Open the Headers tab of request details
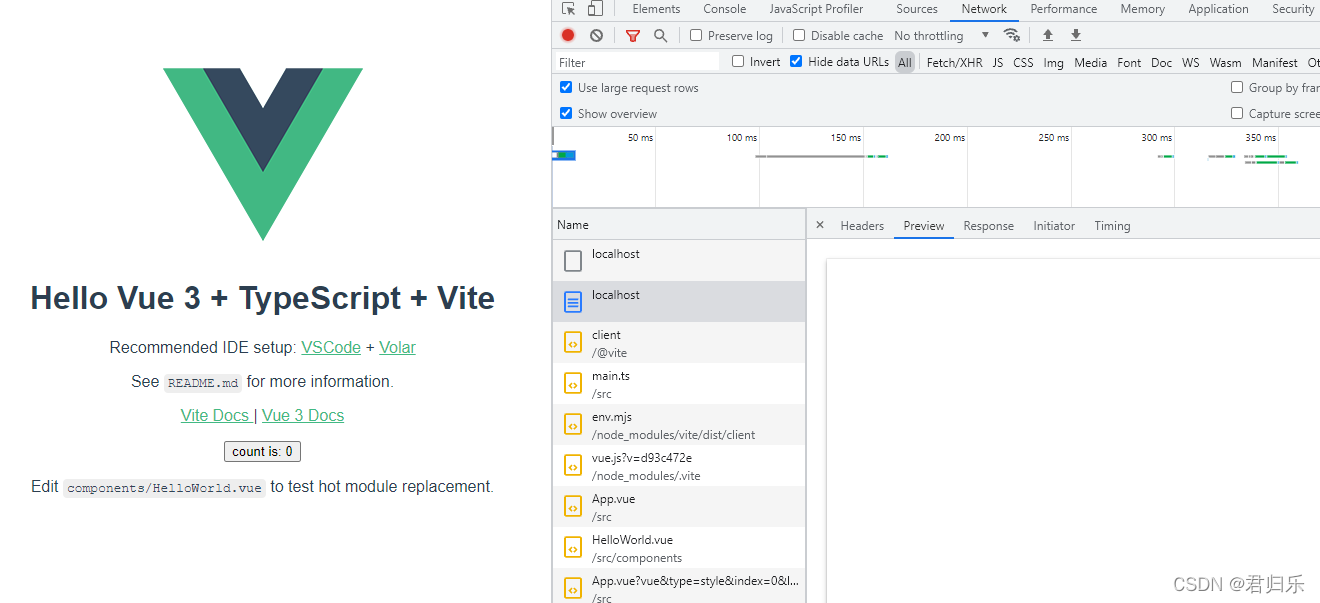Viewport: 1320px width, 603px height. pos(862,226)
